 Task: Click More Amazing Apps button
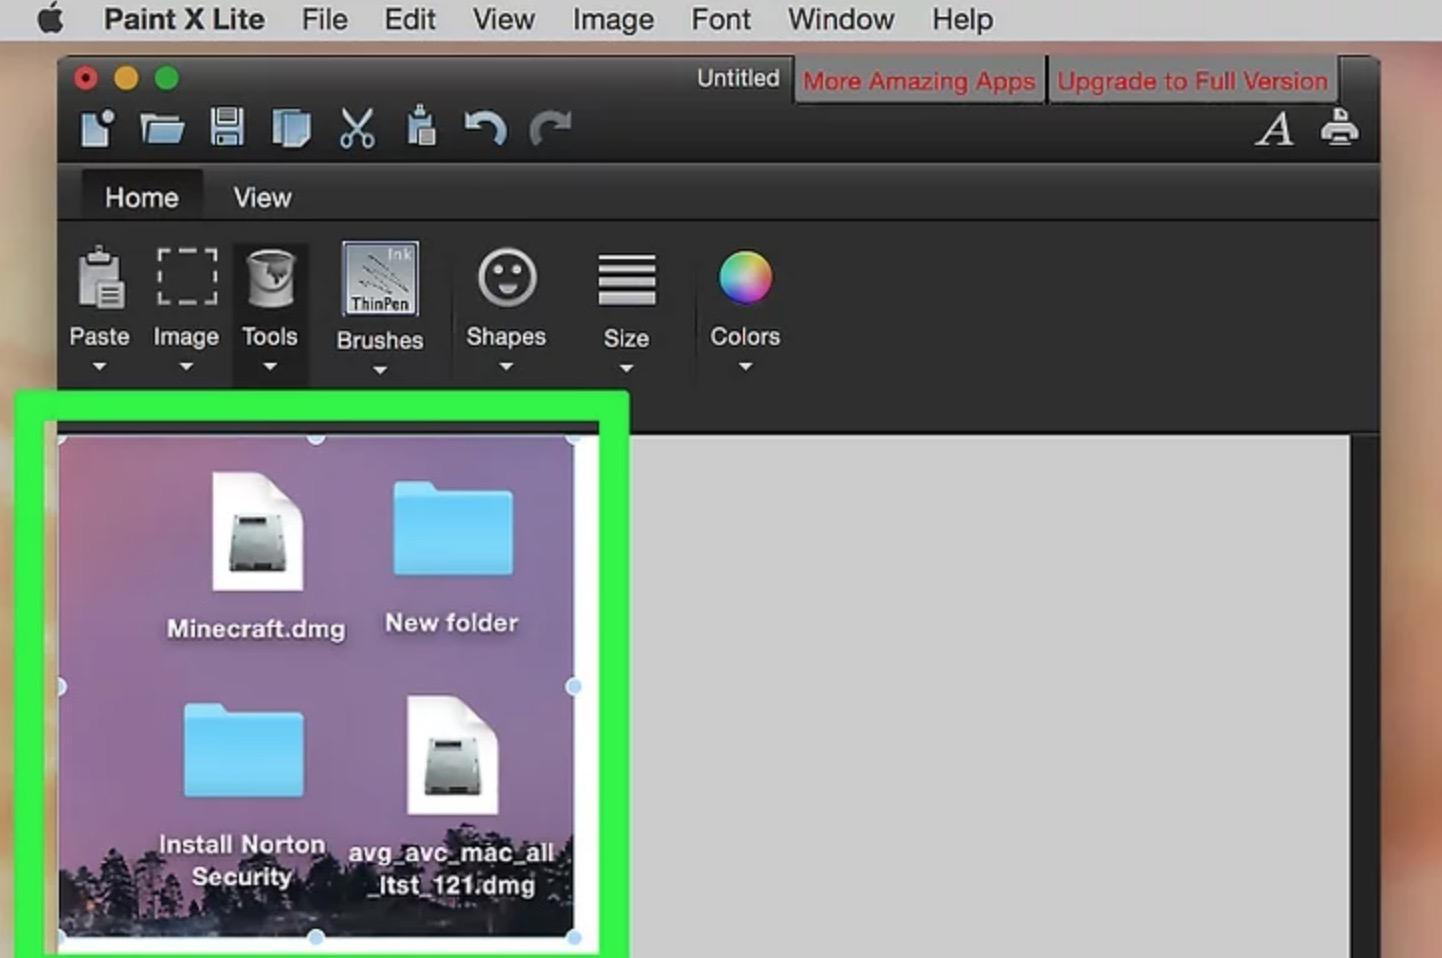(x=918, y=81)
